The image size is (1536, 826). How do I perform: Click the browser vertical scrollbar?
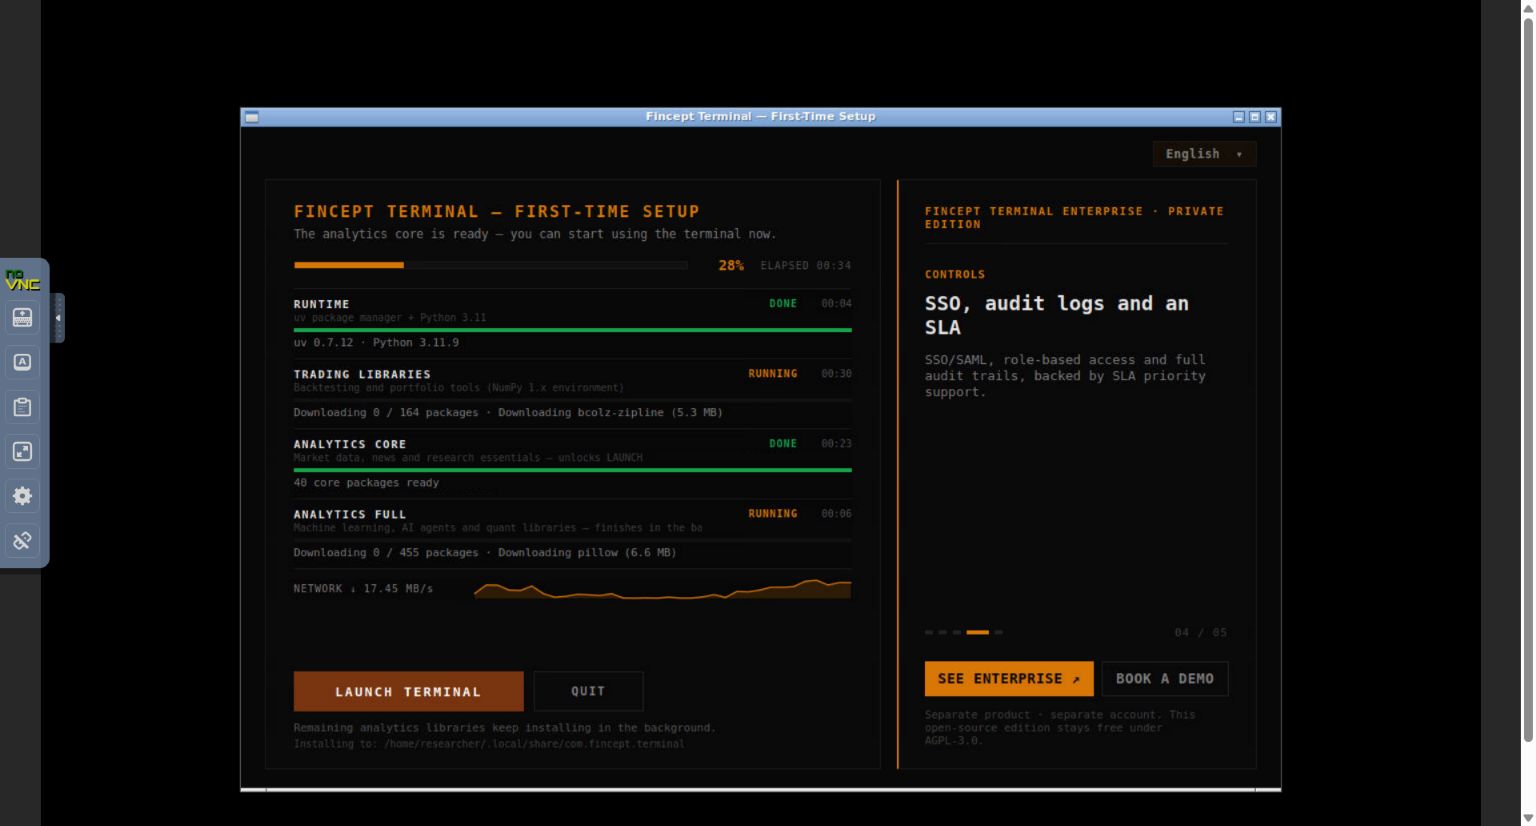tap(1527, 380)
